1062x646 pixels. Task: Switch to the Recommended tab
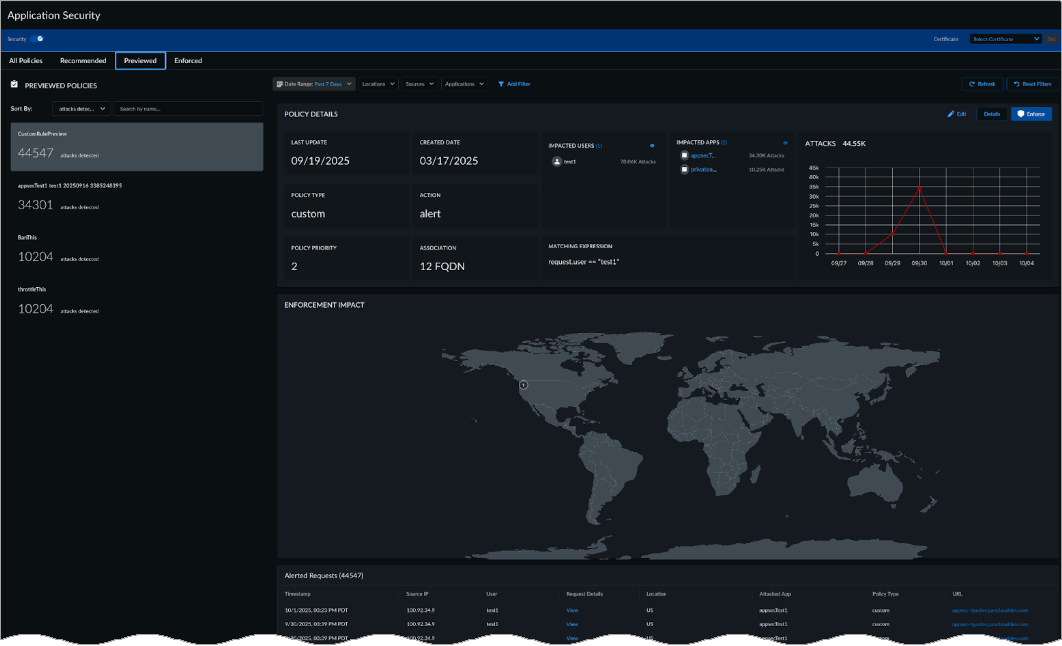click(x=83, y=61)
